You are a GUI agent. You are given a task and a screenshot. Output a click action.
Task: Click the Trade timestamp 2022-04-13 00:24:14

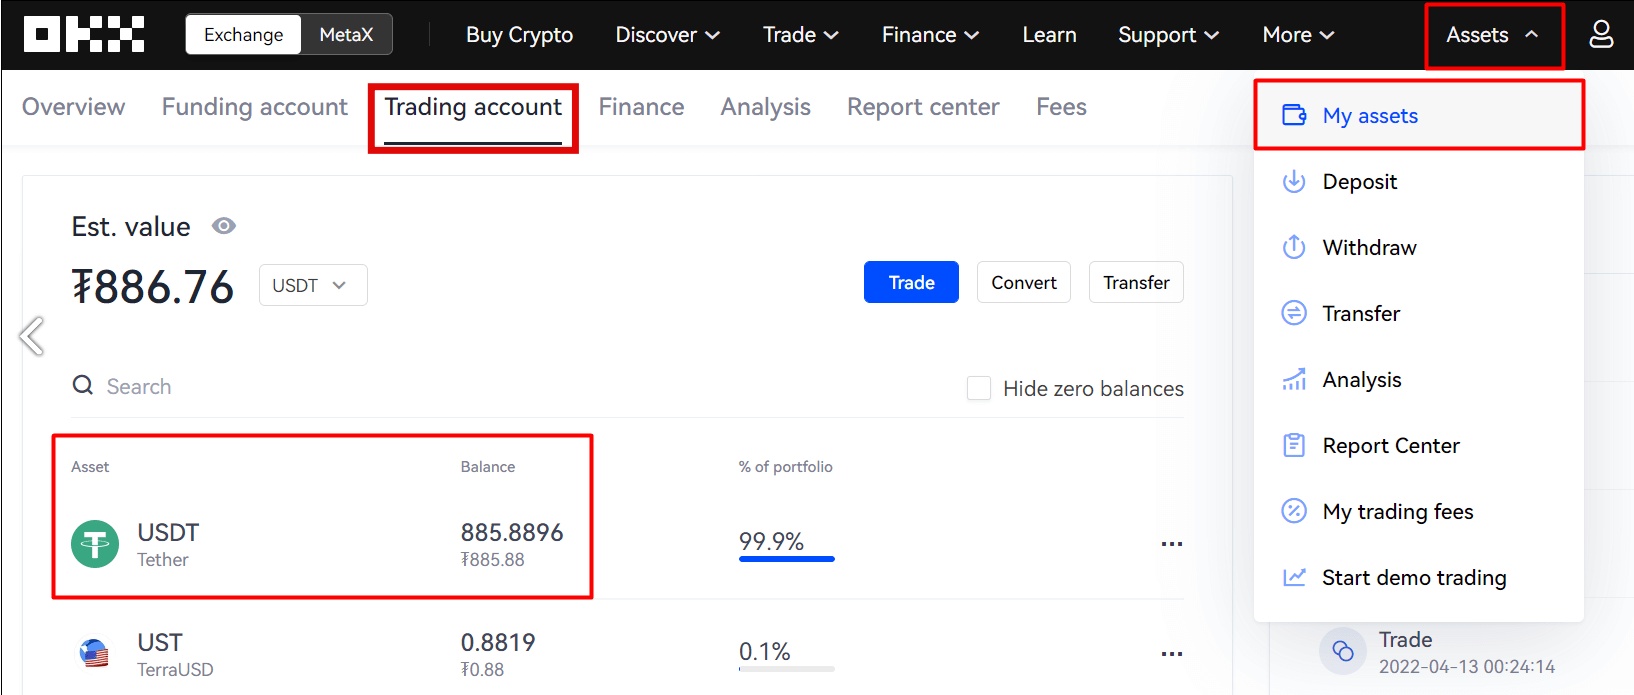point(1467,666)
